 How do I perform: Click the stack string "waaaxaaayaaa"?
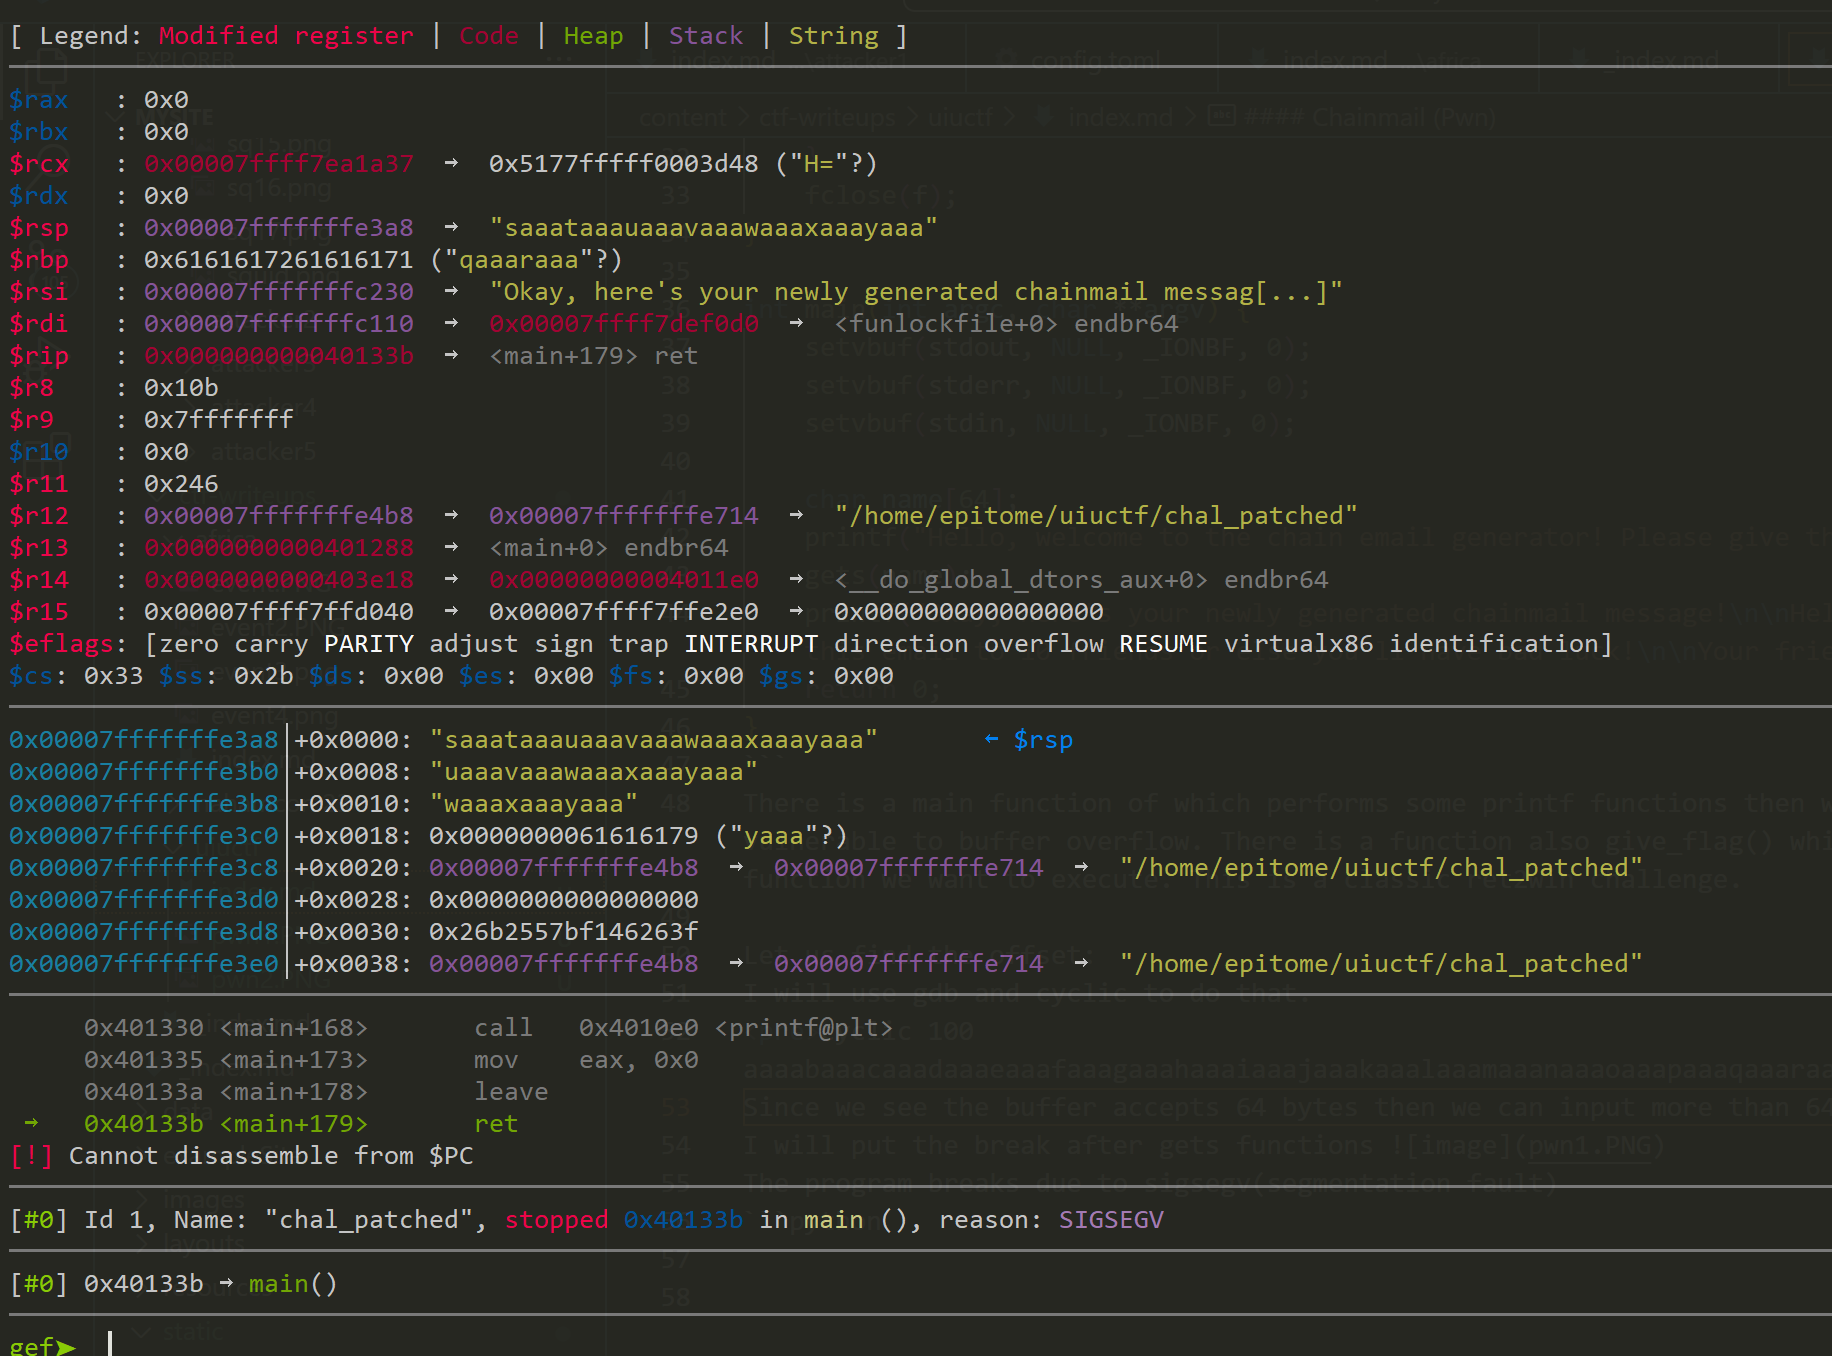pos(534,804)
